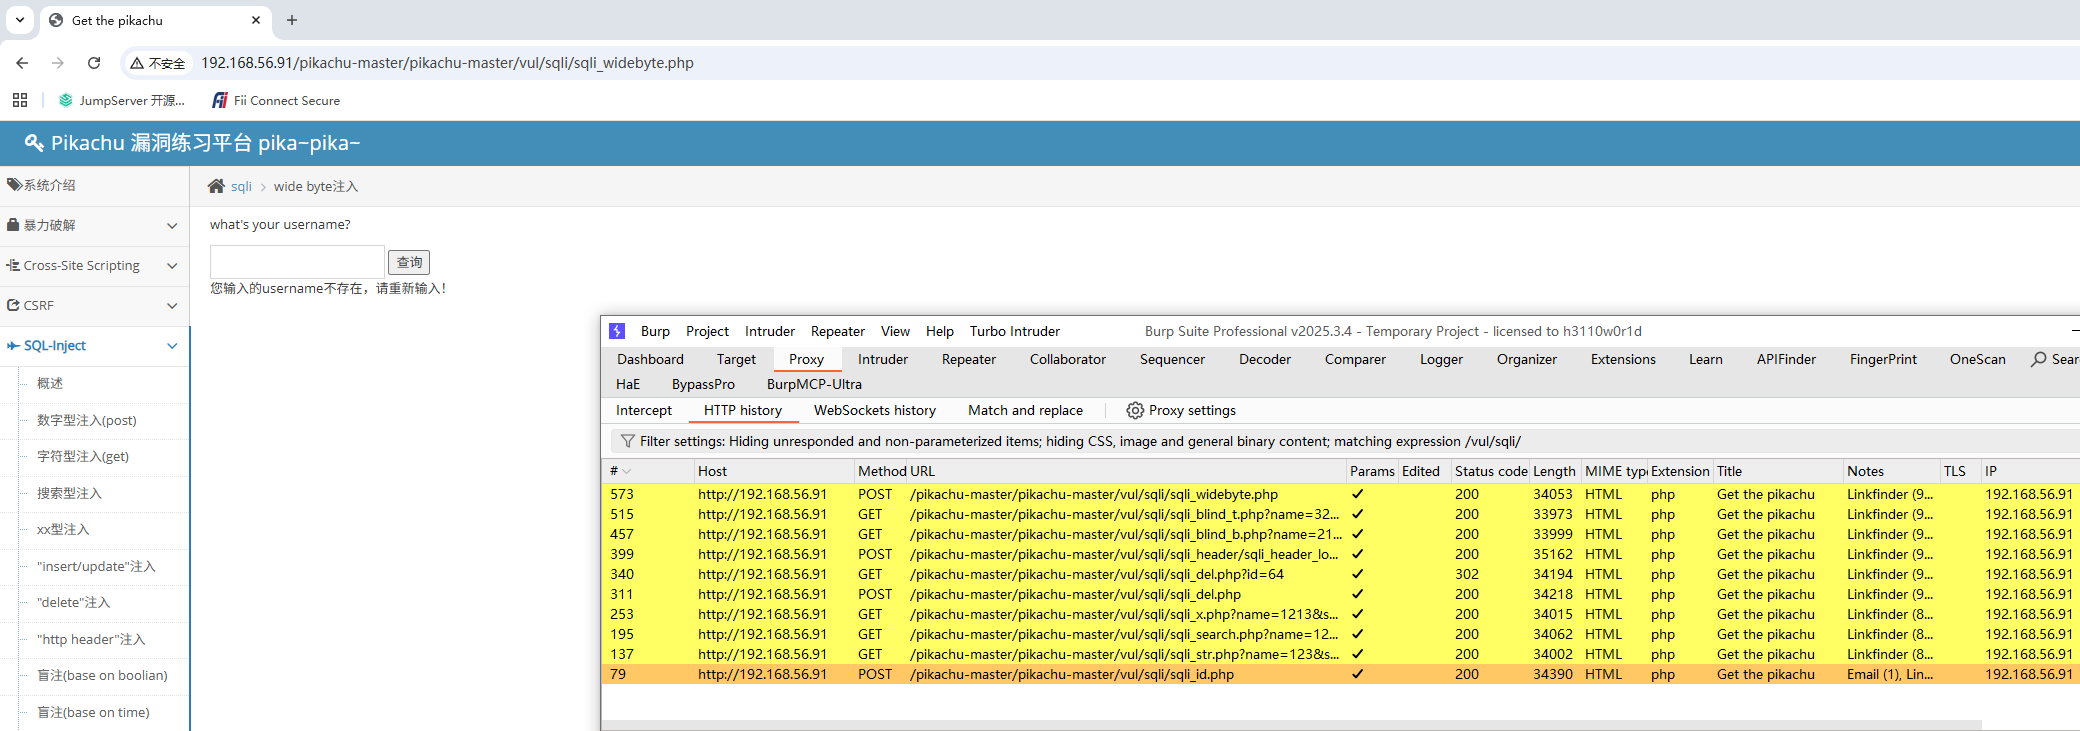Open the Match and replace sub-tab
2080x731 pixels.
point(1025,410)
